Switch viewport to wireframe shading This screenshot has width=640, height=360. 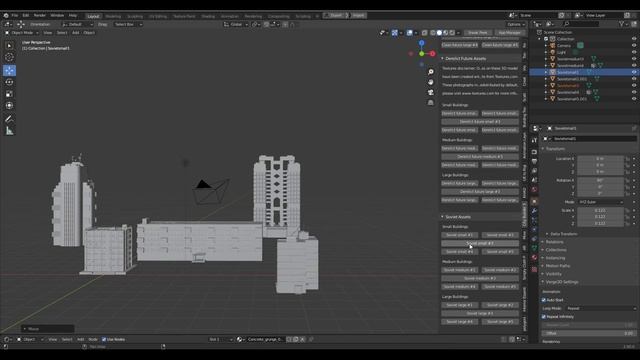[x=433, y=33]
